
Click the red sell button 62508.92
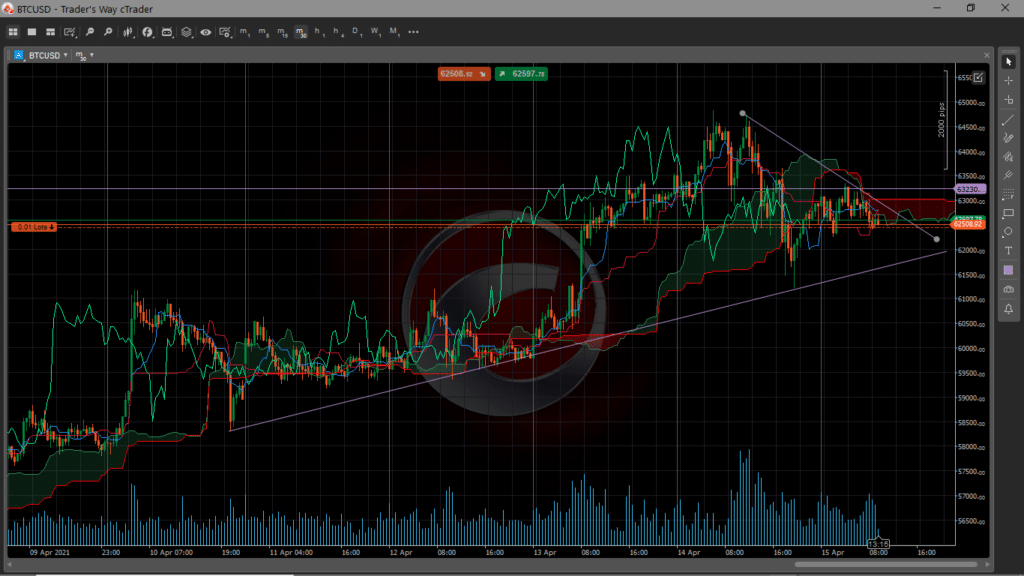click(x=464, y=74)
